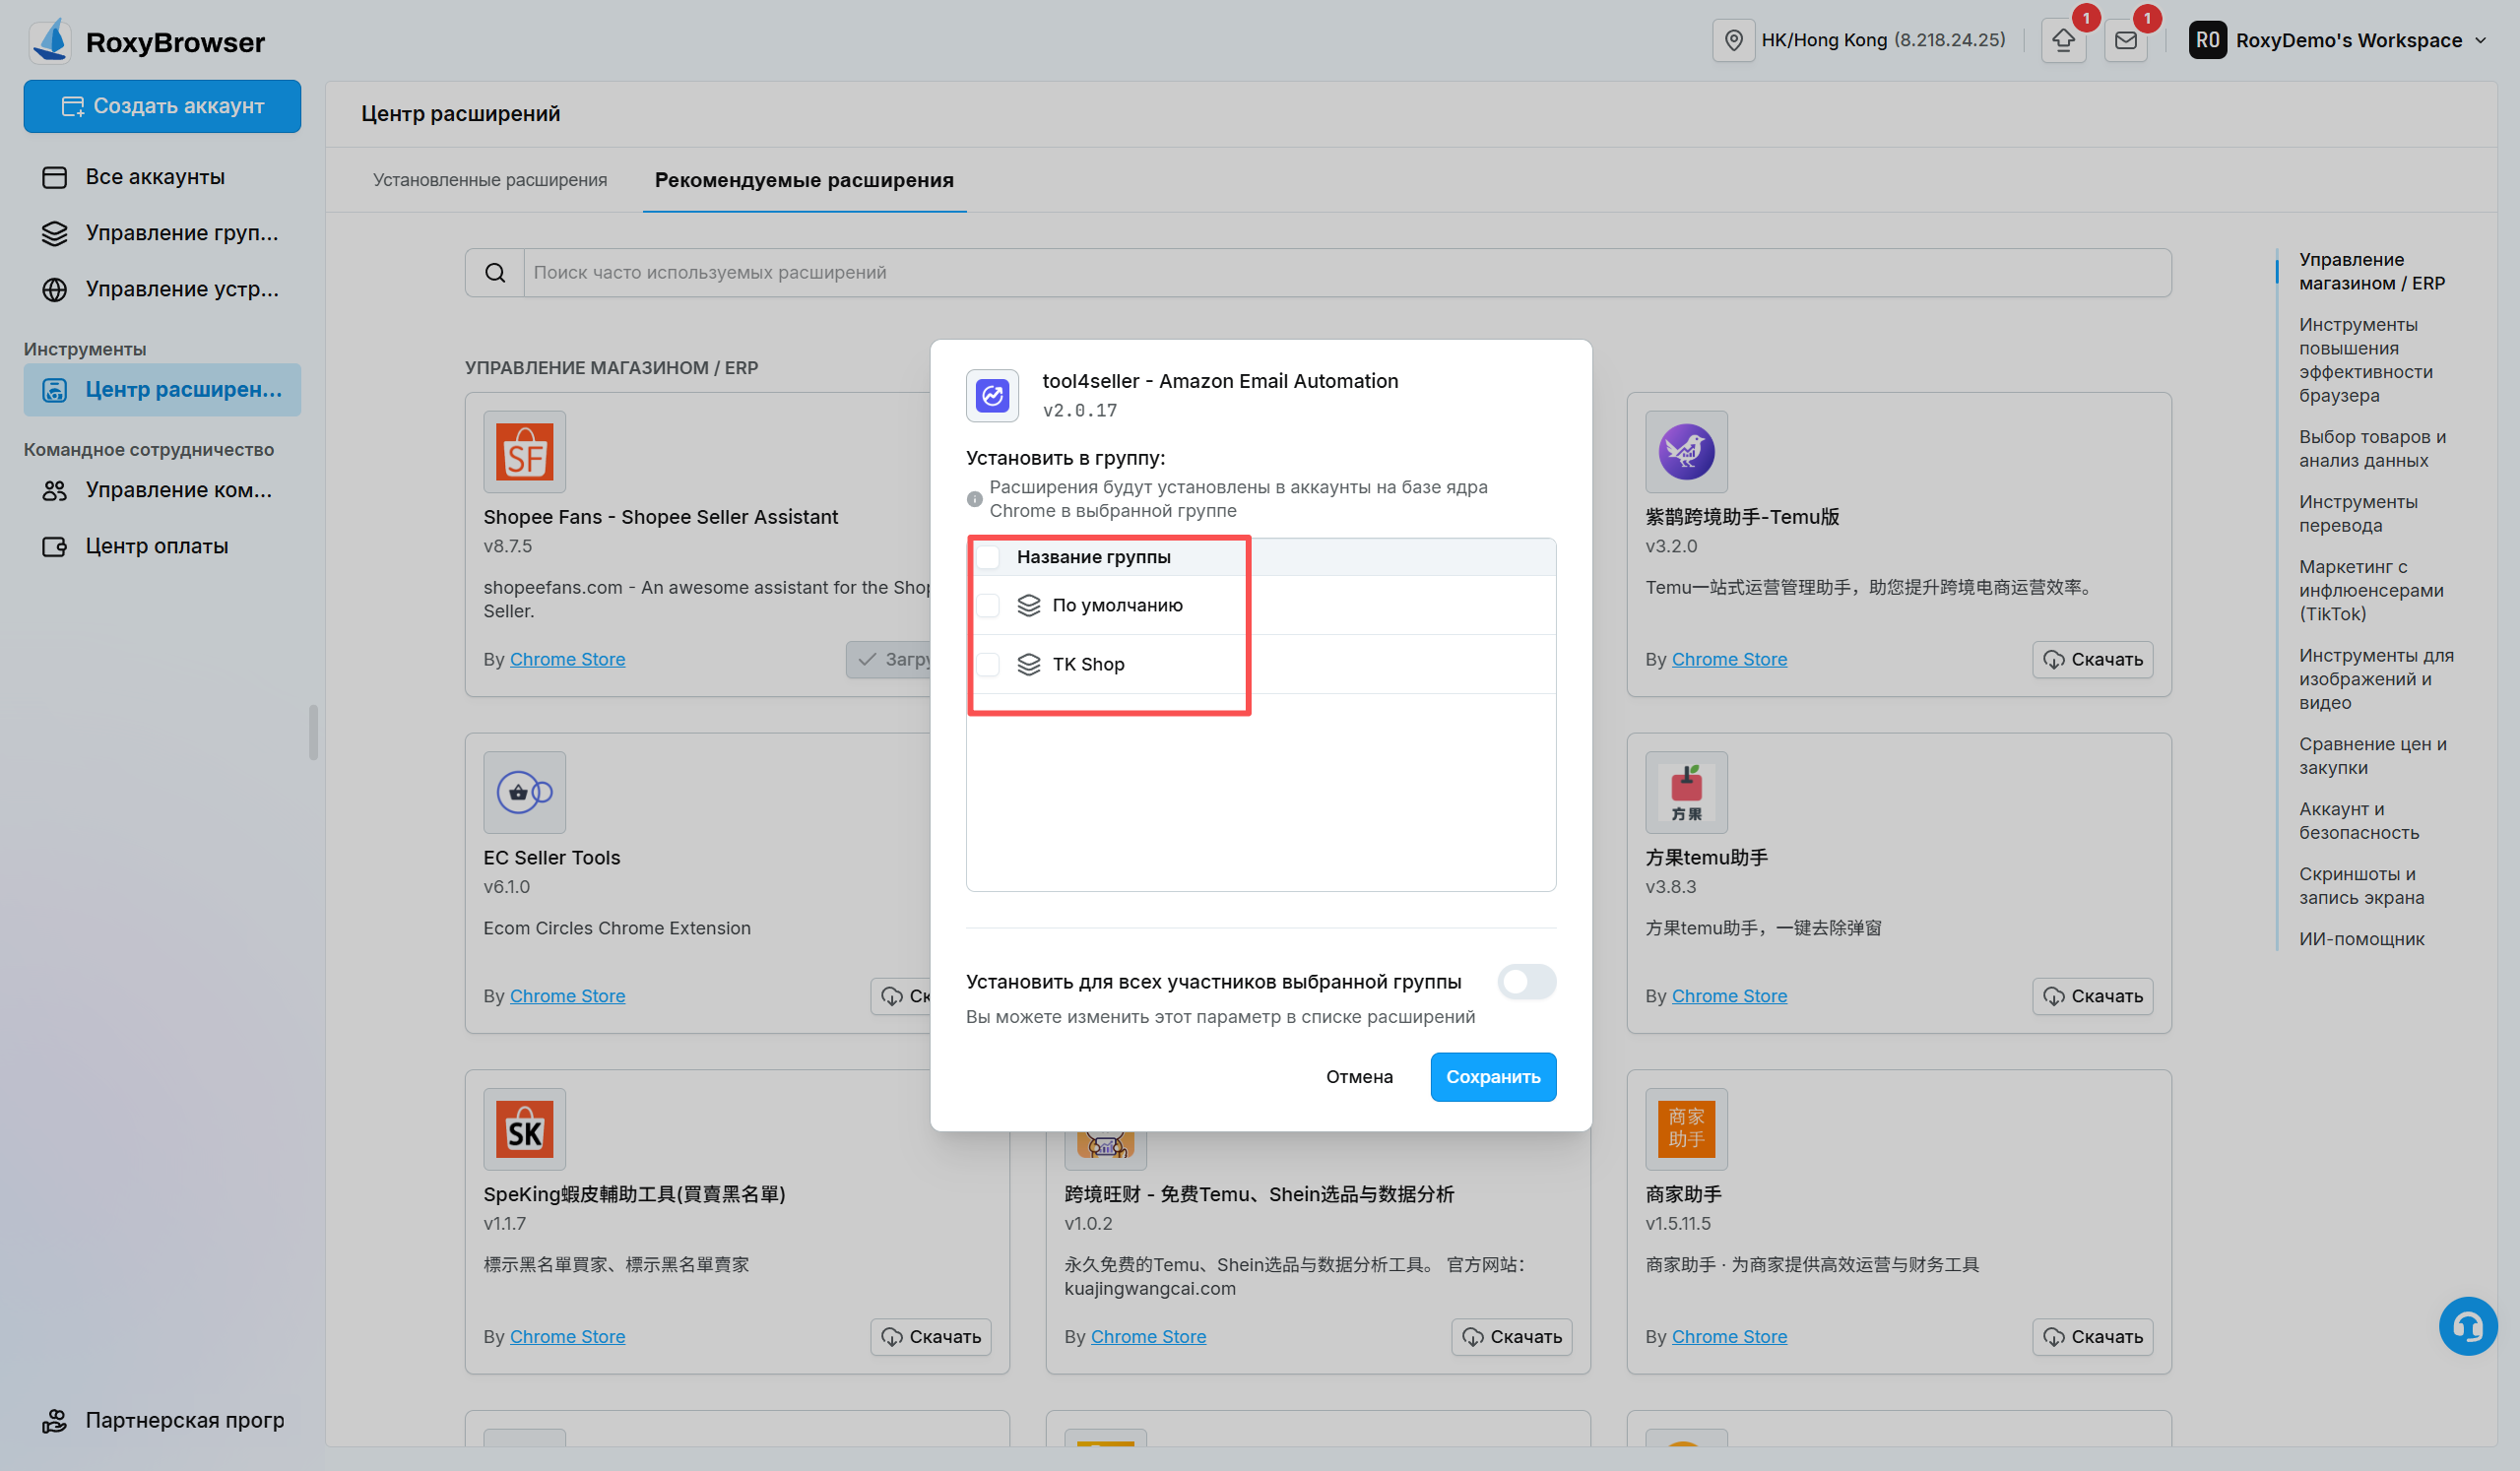
Task: Click the RO workspace avatar
Action: tap(2207, 40)
